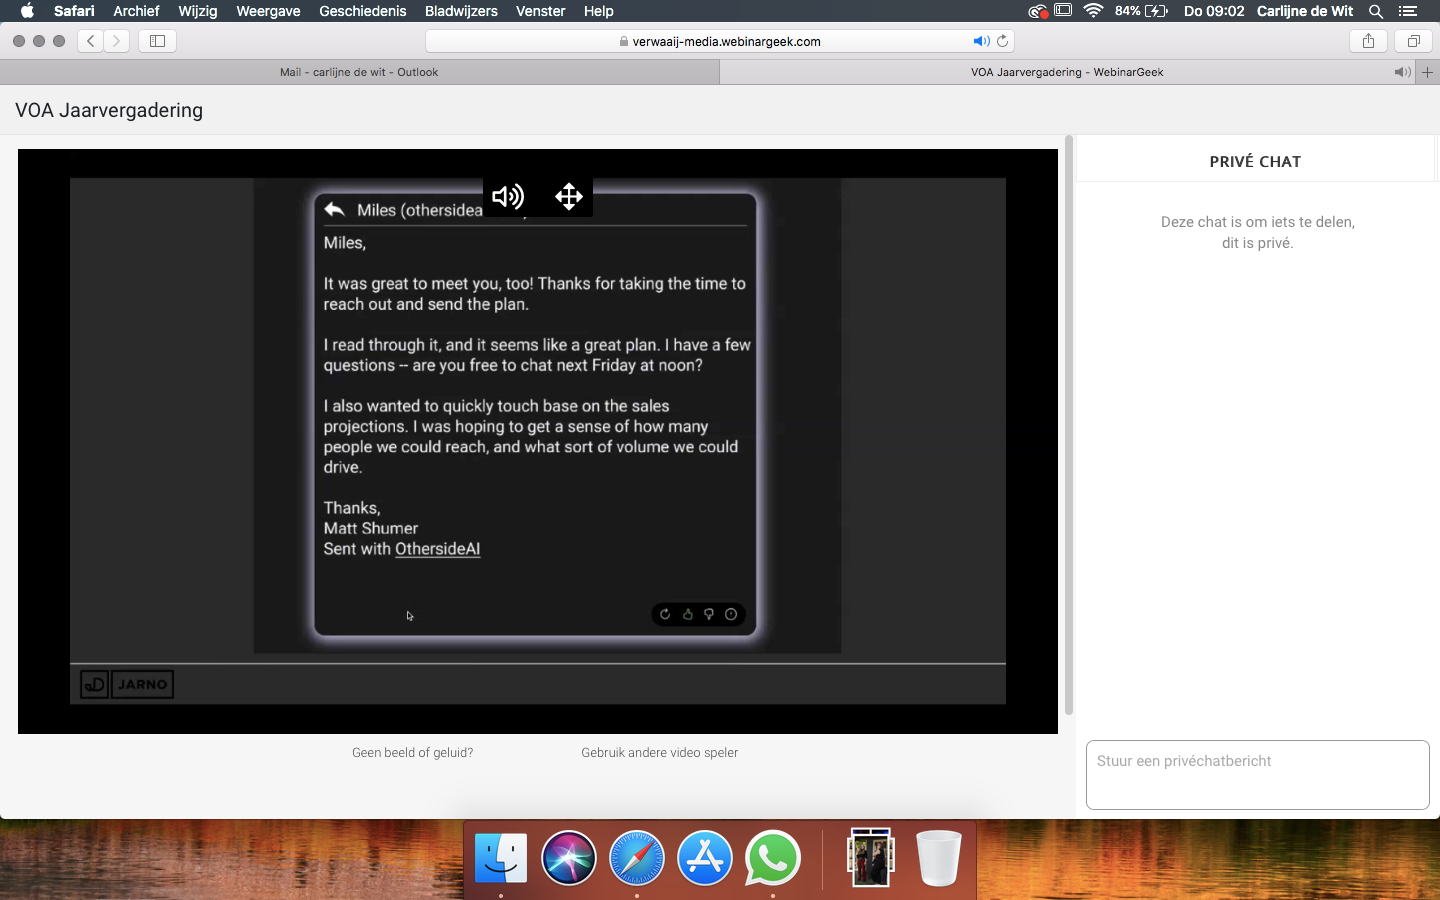Click the video player volume speaker icon
Screen dimensions: 1440x900
pos(508,196)
